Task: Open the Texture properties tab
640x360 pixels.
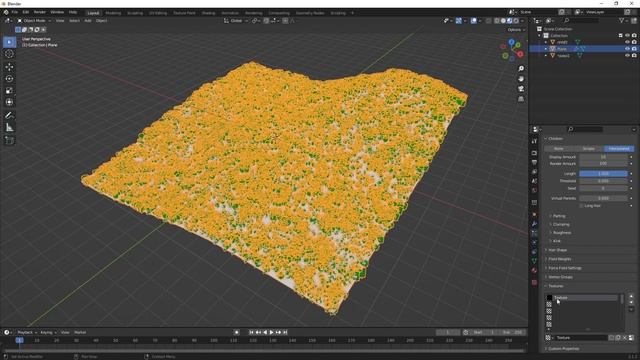Action: (x=534, y=282)
